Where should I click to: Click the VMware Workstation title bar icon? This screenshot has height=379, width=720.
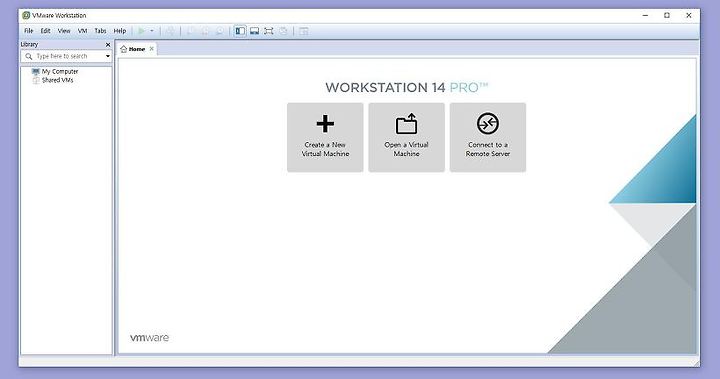click(26, 16)
